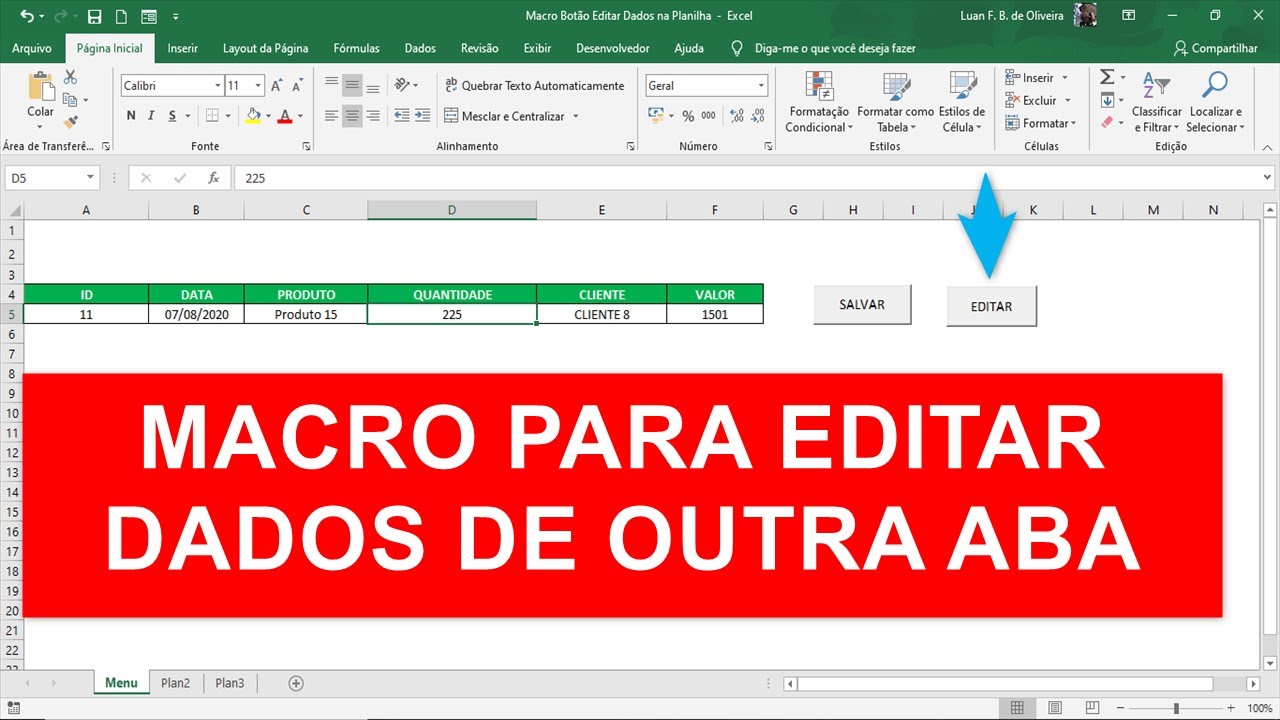1280x720 pixels.
Task: Open Formatar como Tabela gallery
Action: click(x=894, y=102)
